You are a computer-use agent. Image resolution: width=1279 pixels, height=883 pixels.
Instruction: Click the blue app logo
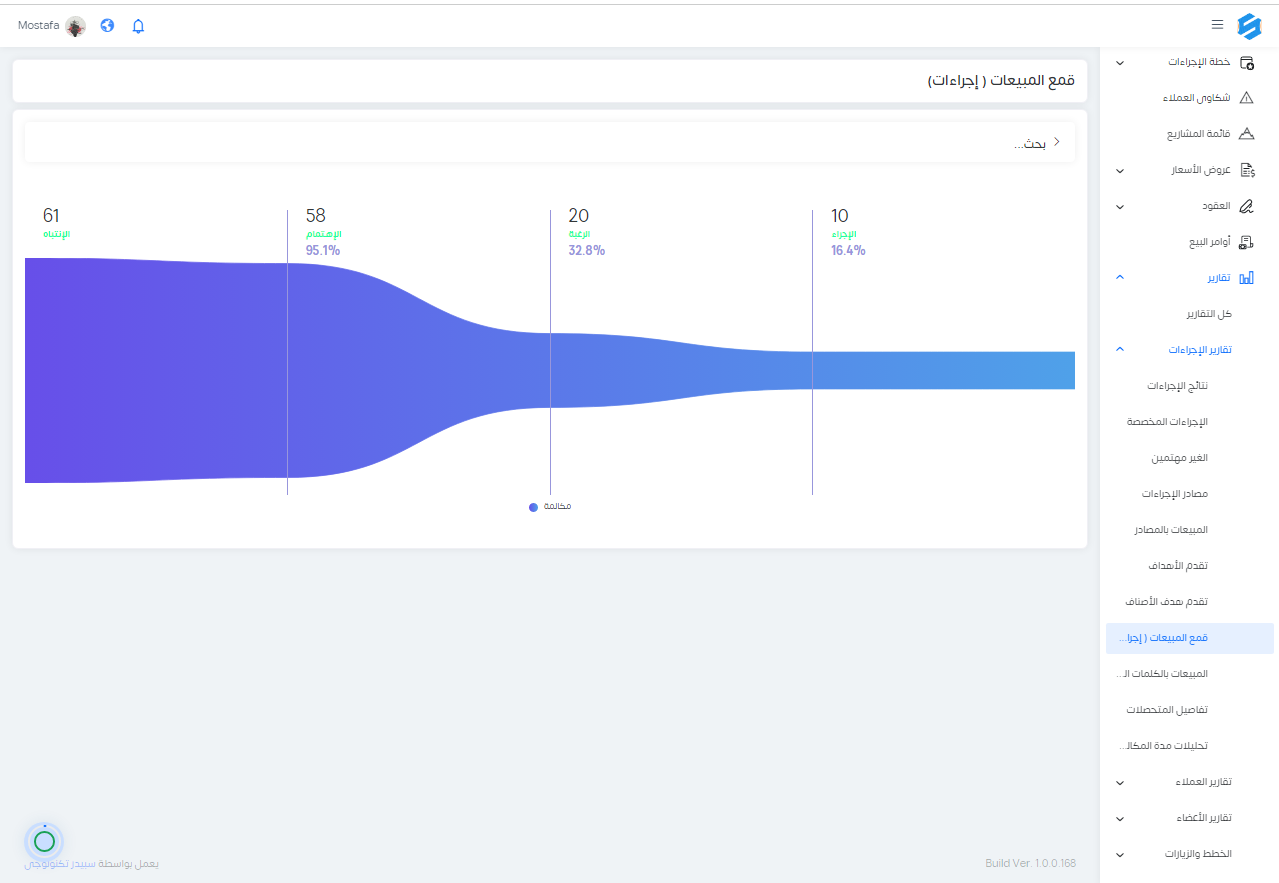click(1249, 25)
